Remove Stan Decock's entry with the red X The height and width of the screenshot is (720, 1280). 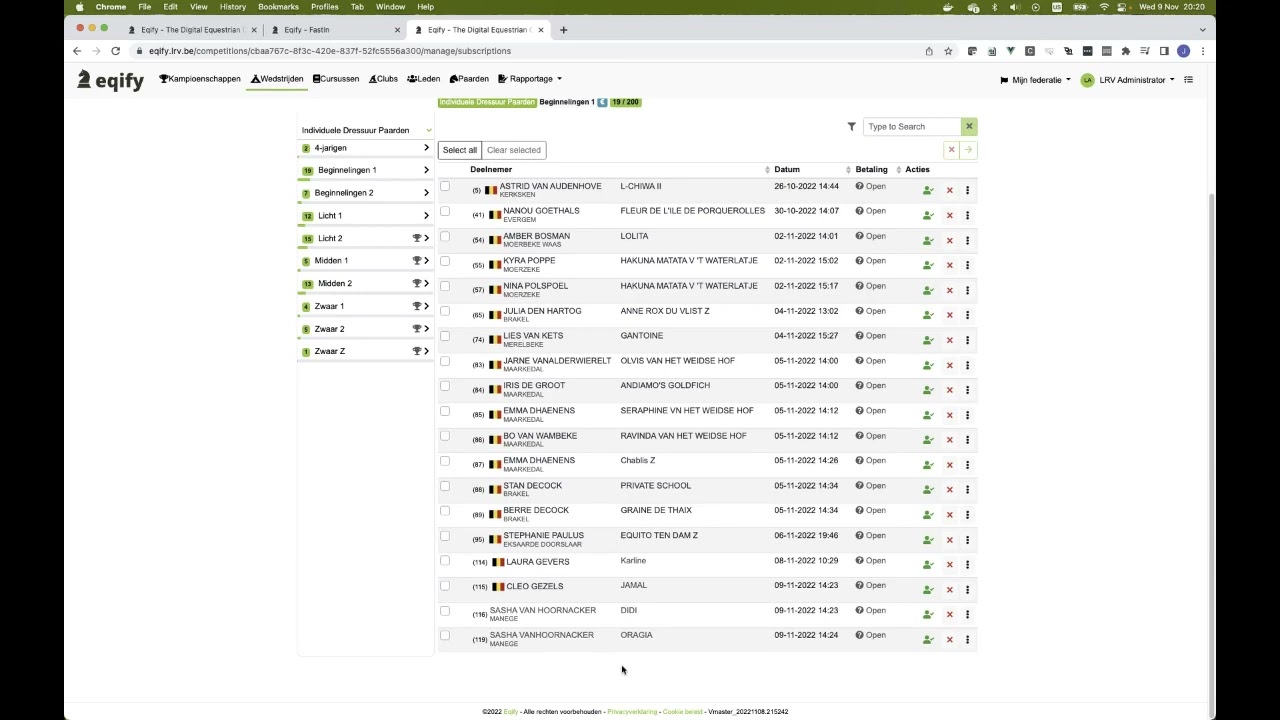point(950,490)
